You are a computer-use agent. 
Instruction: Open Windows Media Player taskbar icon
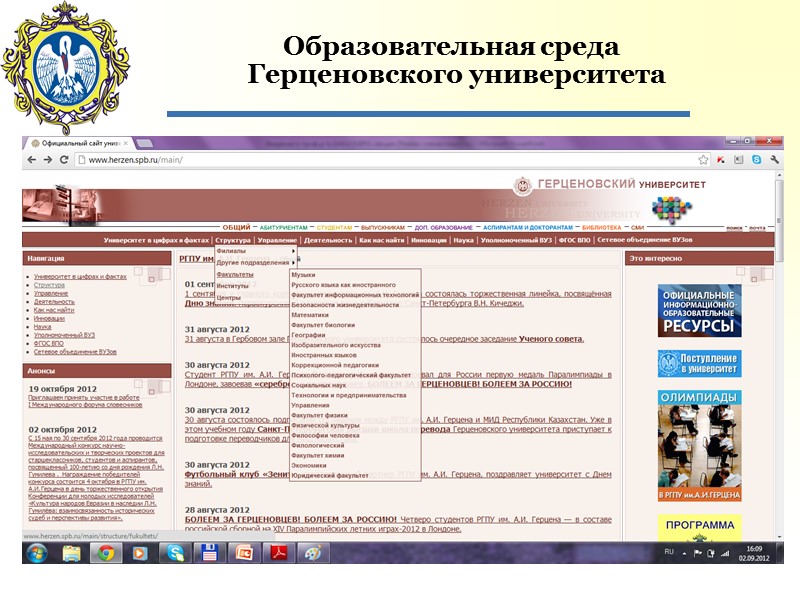coord(140,553)
